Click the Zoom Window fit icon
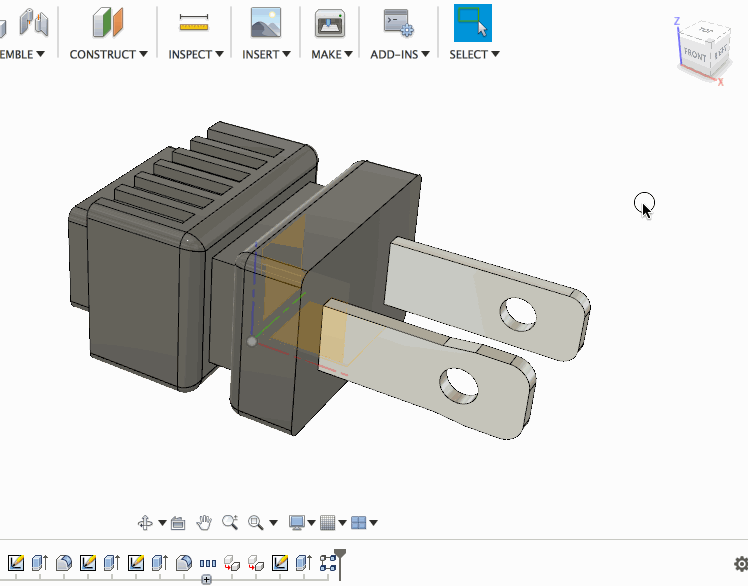 tap(256, 523)
